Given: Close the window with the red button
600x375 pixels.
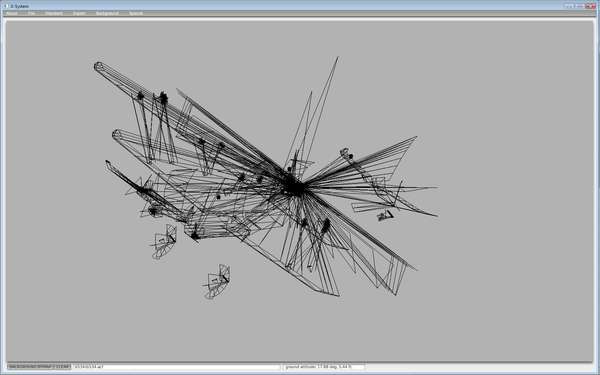Looking at the screenshot, I should [x=590, y=6].
